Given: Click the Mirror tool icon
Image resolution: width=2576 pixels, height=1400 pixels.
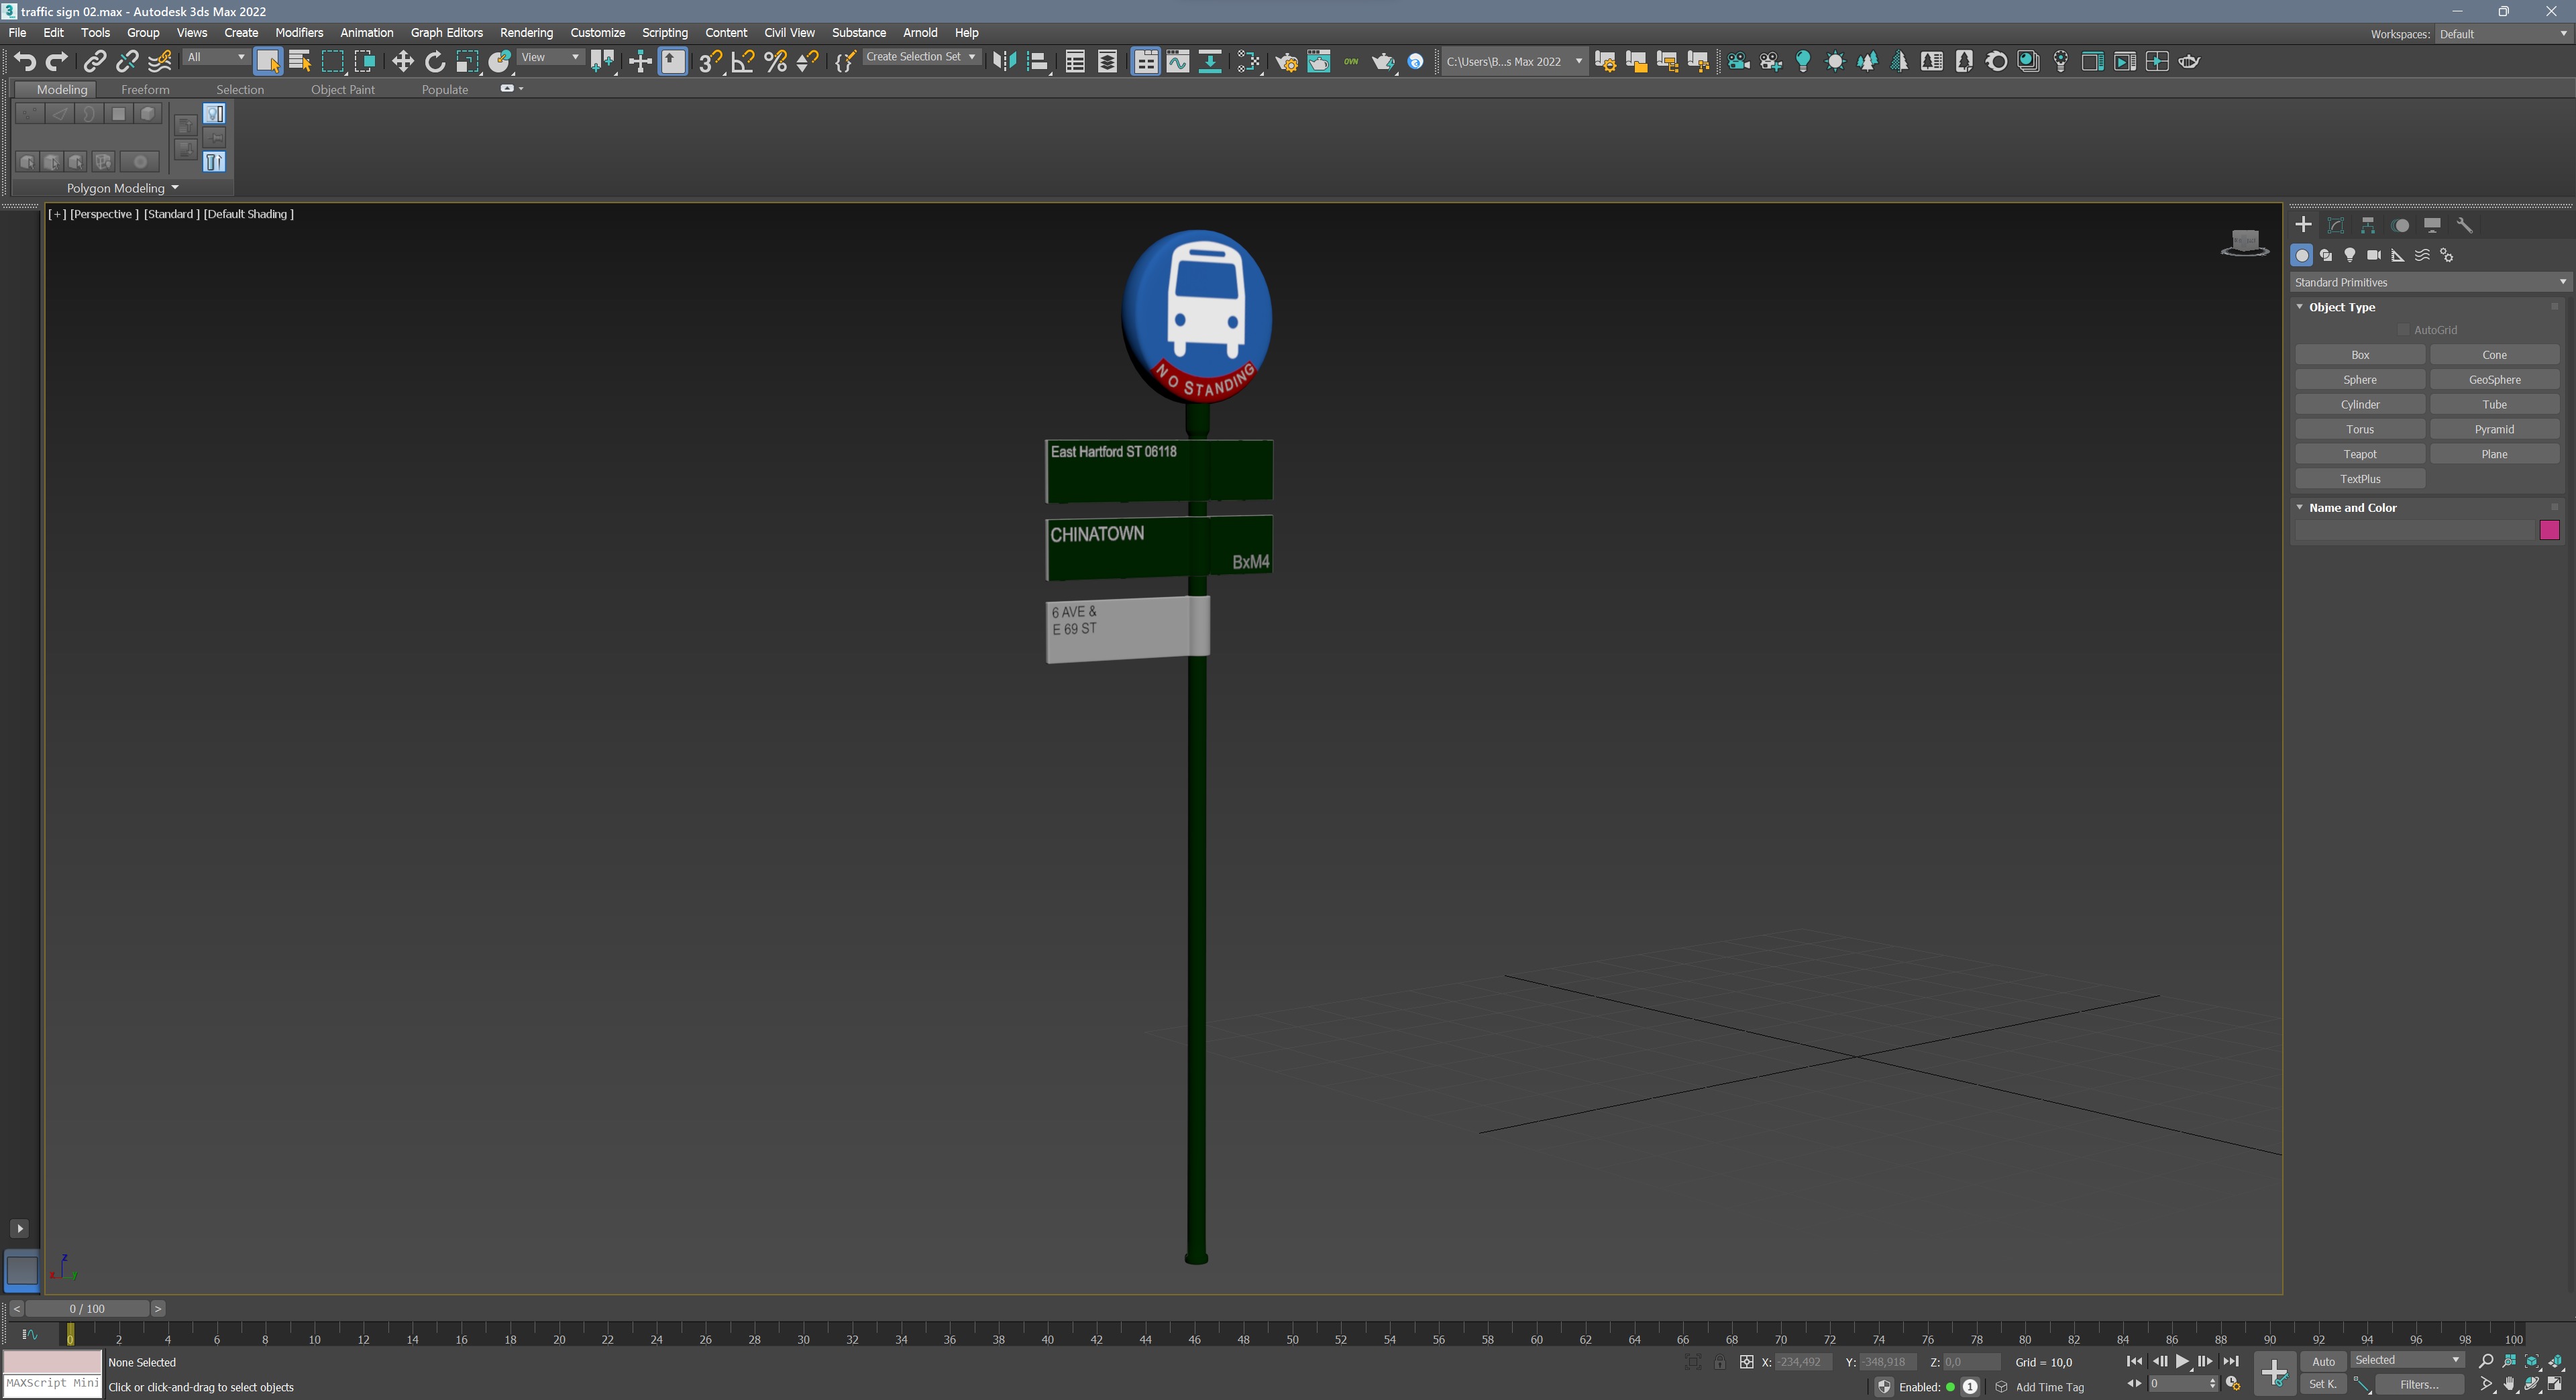Looking at the screenshot, I should (x=1004, y=61).
